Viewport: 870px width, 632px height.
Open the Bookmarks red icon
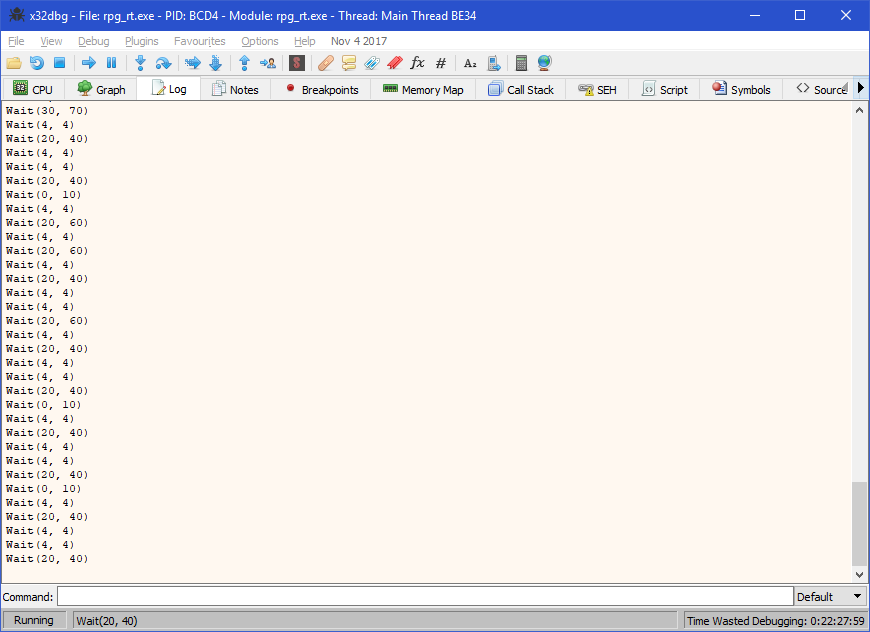[x=394, y=63]
